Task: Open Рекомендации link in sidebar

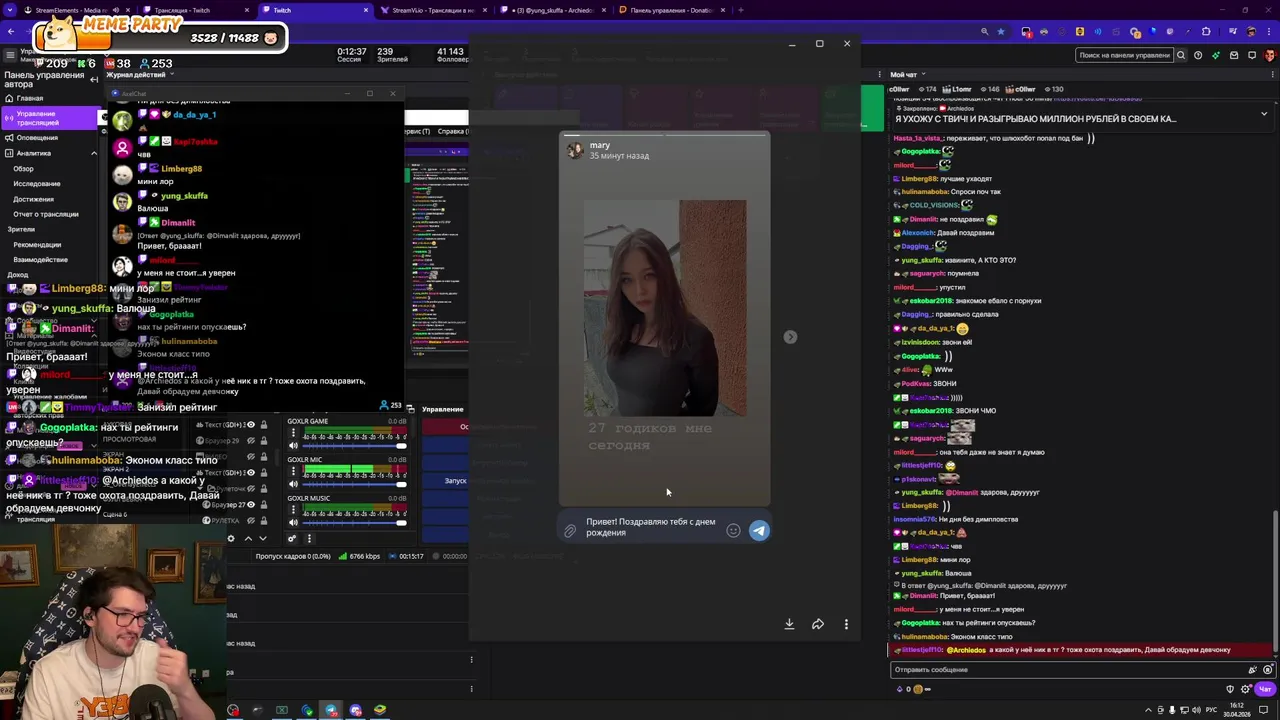Action: [x=37, y=244]
